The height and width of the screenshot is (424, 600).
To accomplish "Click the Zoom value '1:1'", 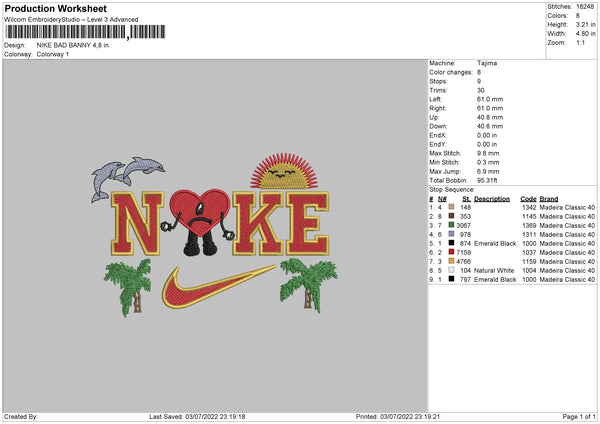I will point(580,42).
